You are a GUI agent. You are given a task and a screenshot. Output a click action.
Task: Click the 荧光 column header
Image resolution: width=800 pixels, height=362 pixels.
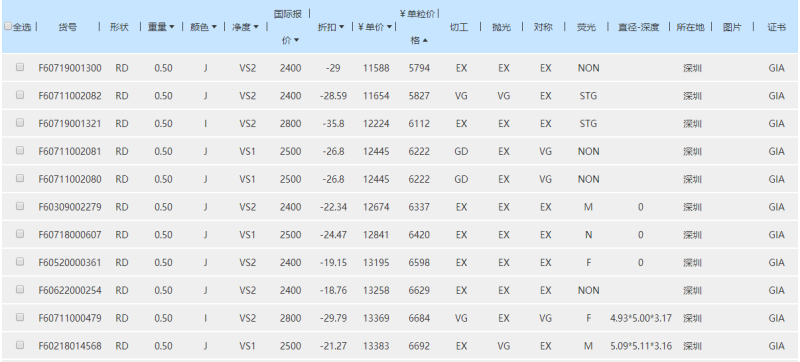(x=586, y=27)
